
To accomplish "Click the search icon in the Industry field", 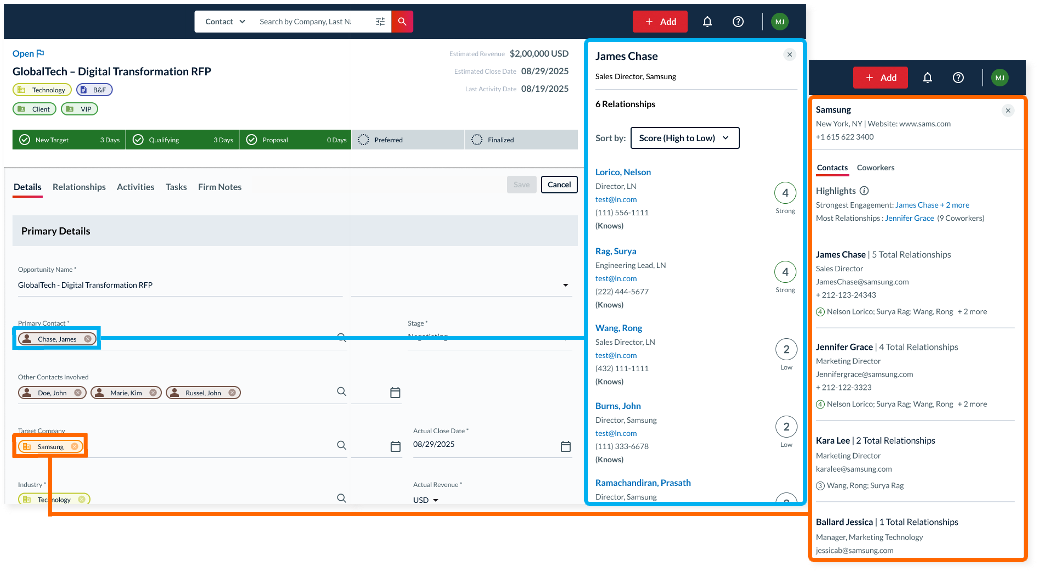I will [x=342, y=498].
